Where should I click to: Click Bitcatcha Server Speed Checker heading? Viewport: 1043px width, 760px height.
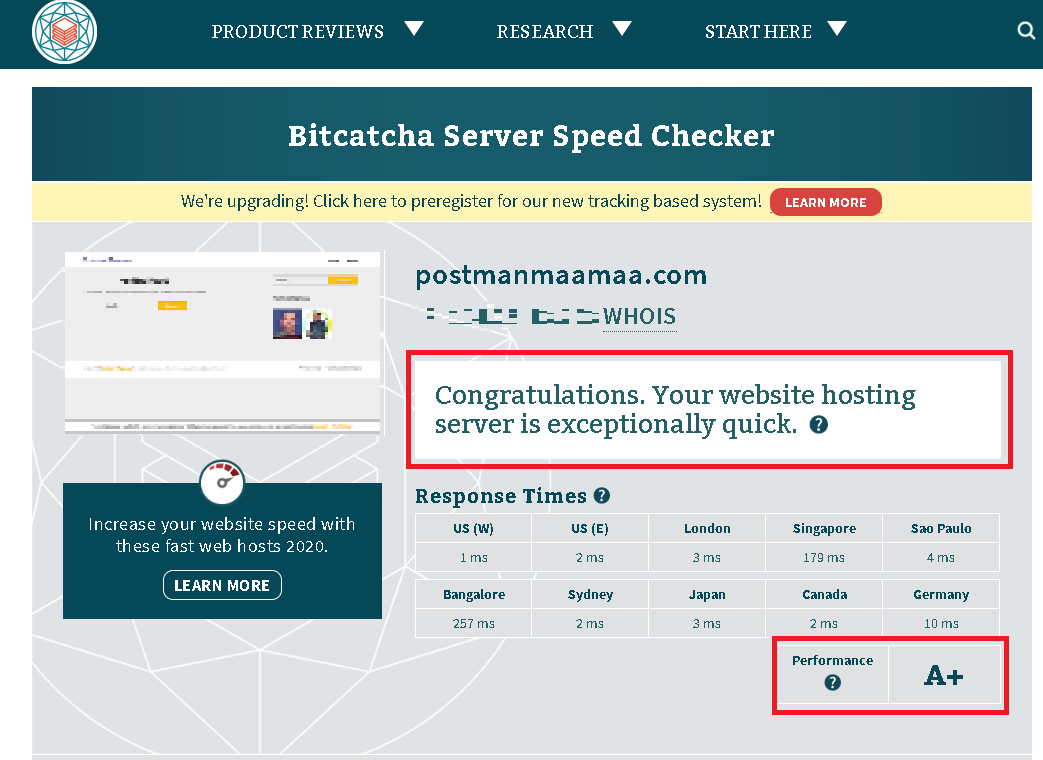coord(531,136)
